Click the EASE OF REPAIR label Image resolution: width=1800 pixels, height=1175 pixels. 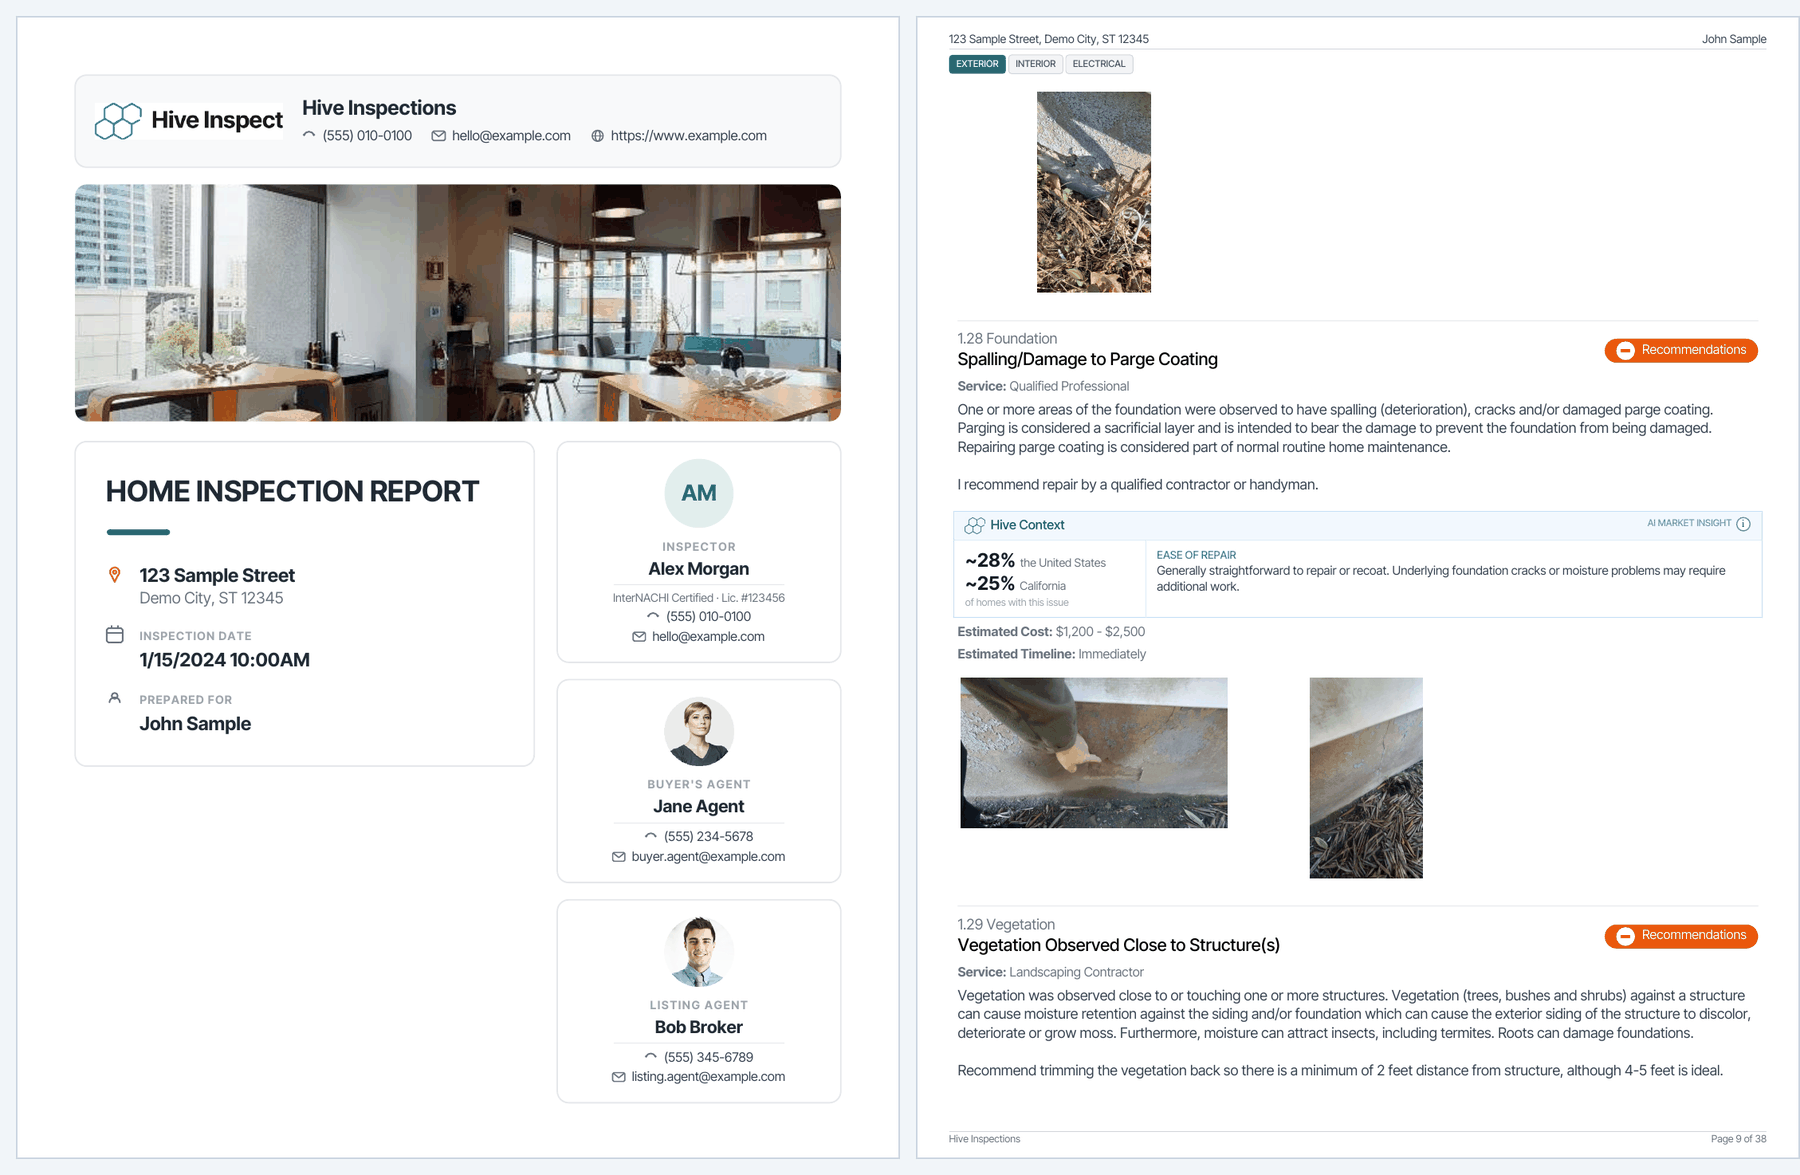click(x=1196, y=555)
